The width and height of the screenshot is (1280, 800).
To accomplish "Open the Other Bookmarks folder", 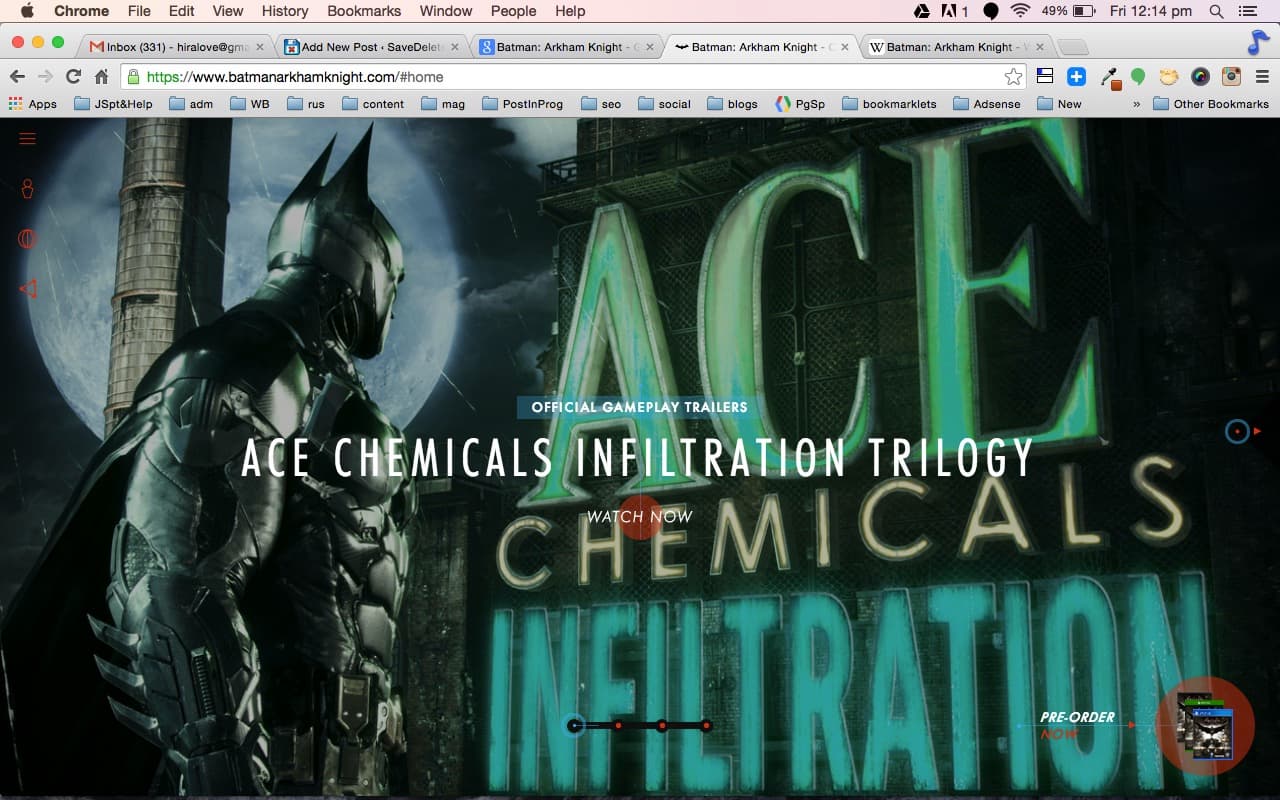I will pos(1211,104).
